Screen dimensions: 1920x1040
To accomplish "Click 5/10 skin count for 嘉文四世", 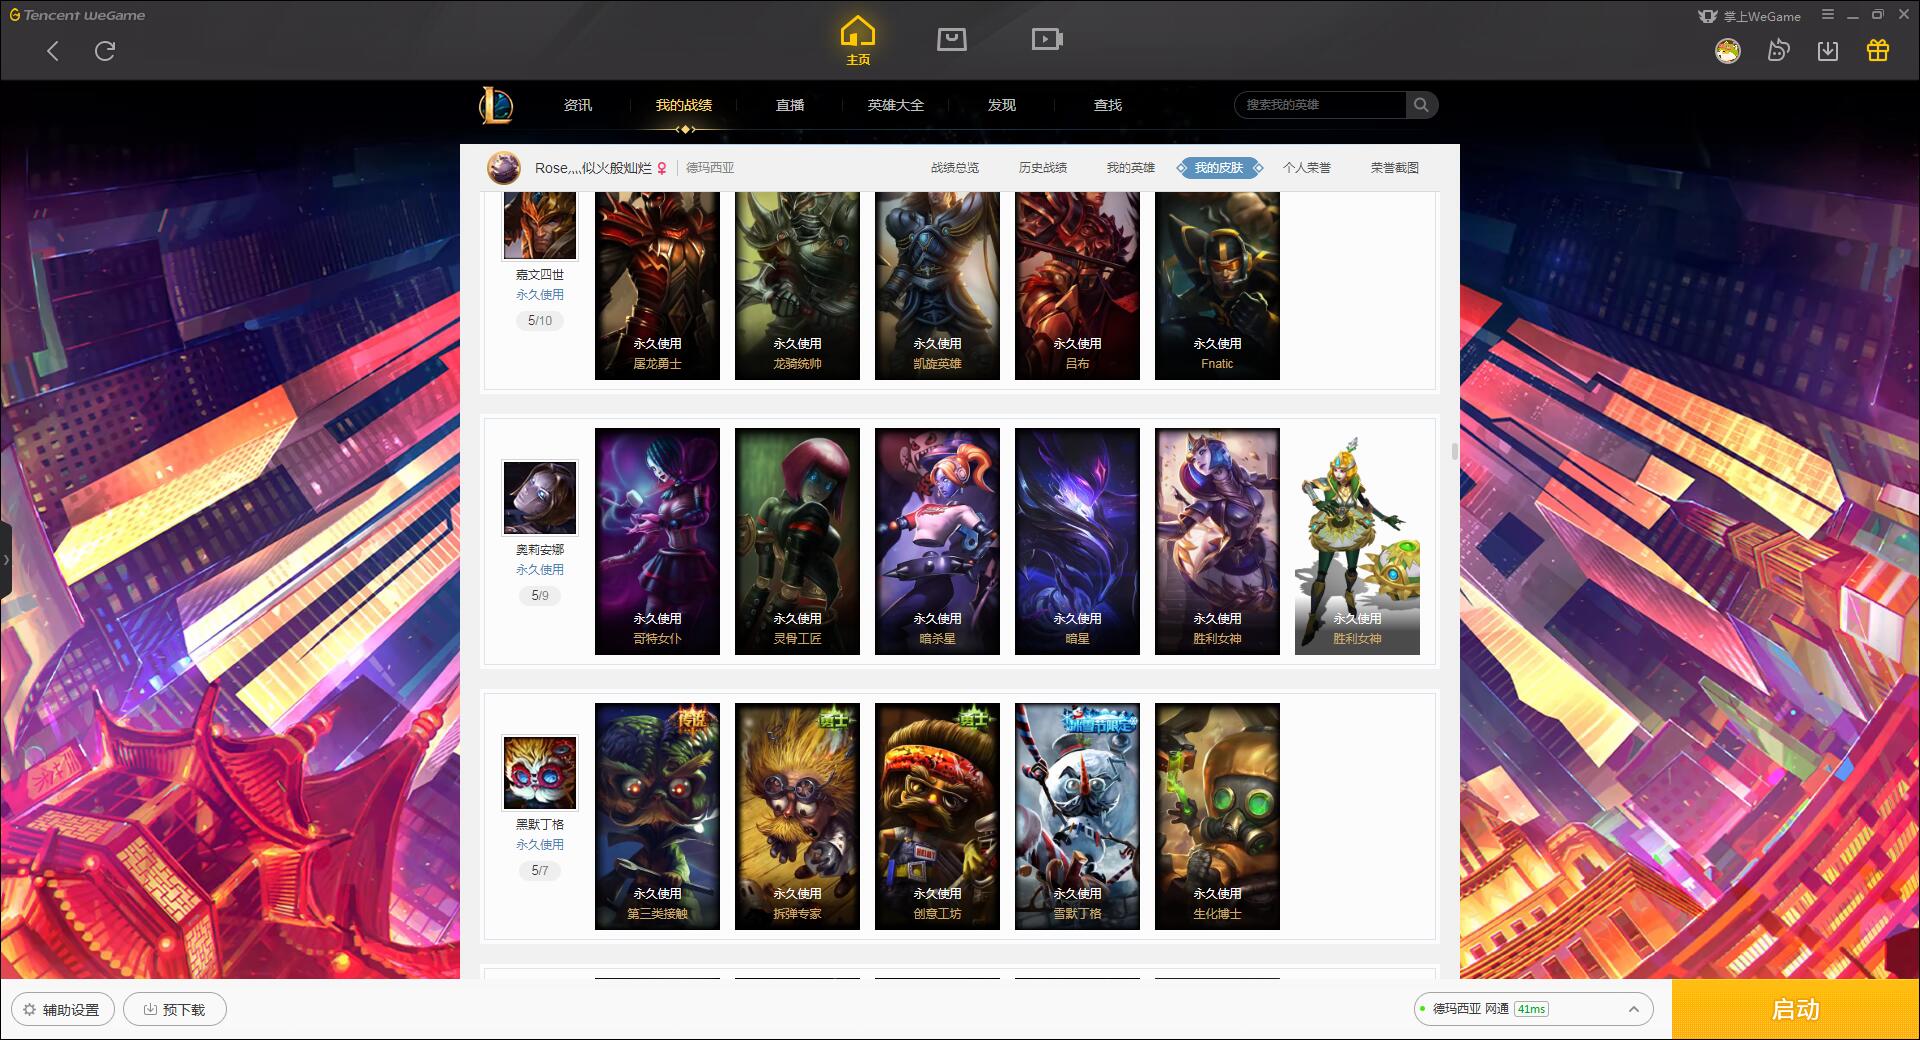I will [x=540, y=321].
